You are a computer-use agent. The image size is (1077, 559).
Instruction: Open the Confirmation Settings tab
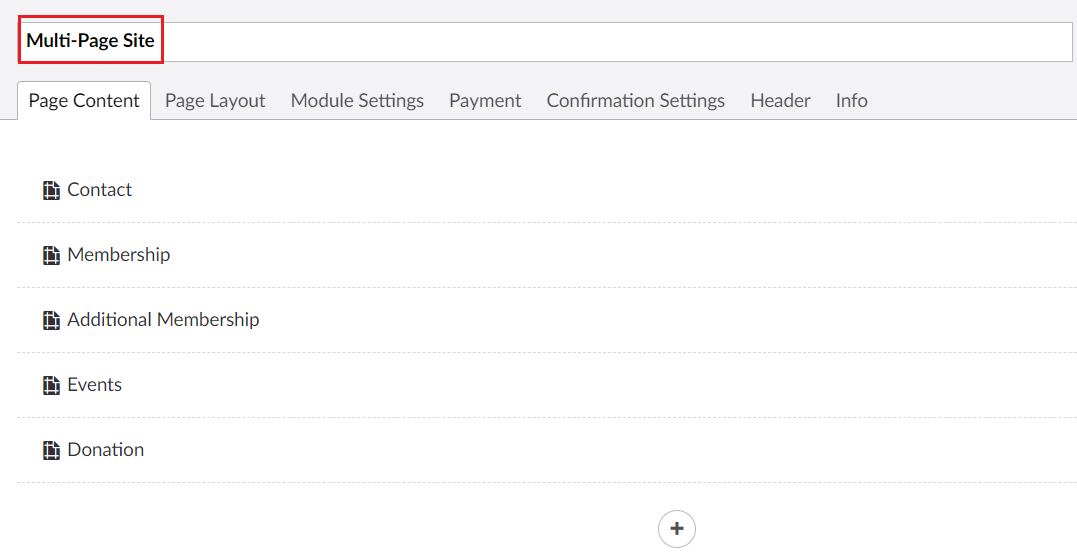point(635,101)
